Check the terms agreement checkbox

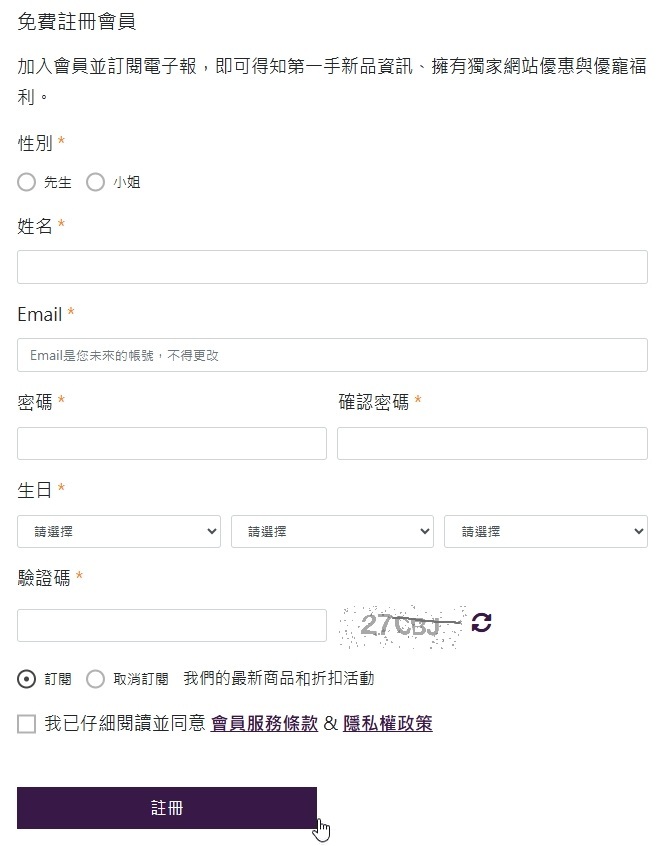tap(27, 724)
